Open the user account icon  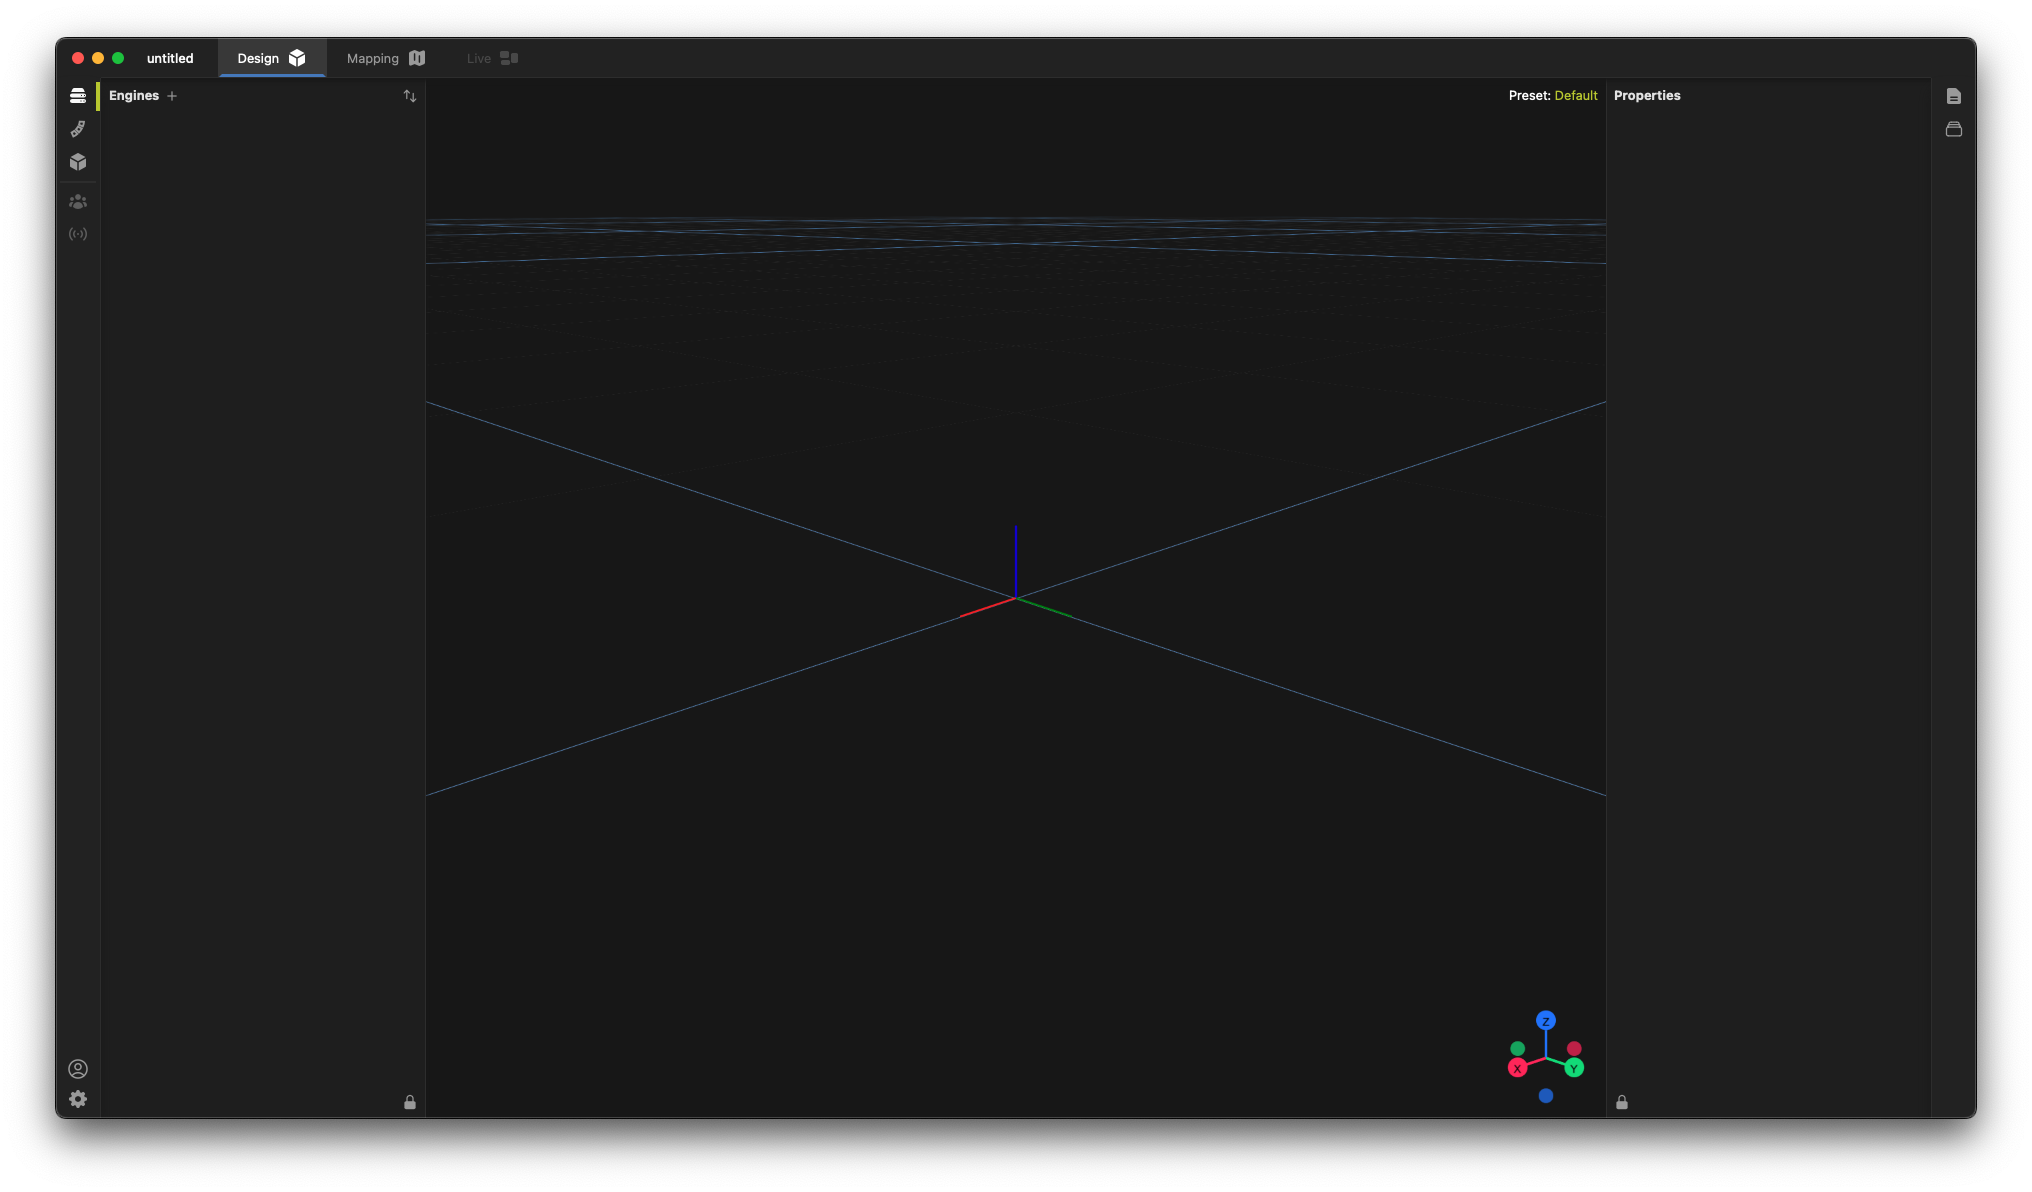78,1068
